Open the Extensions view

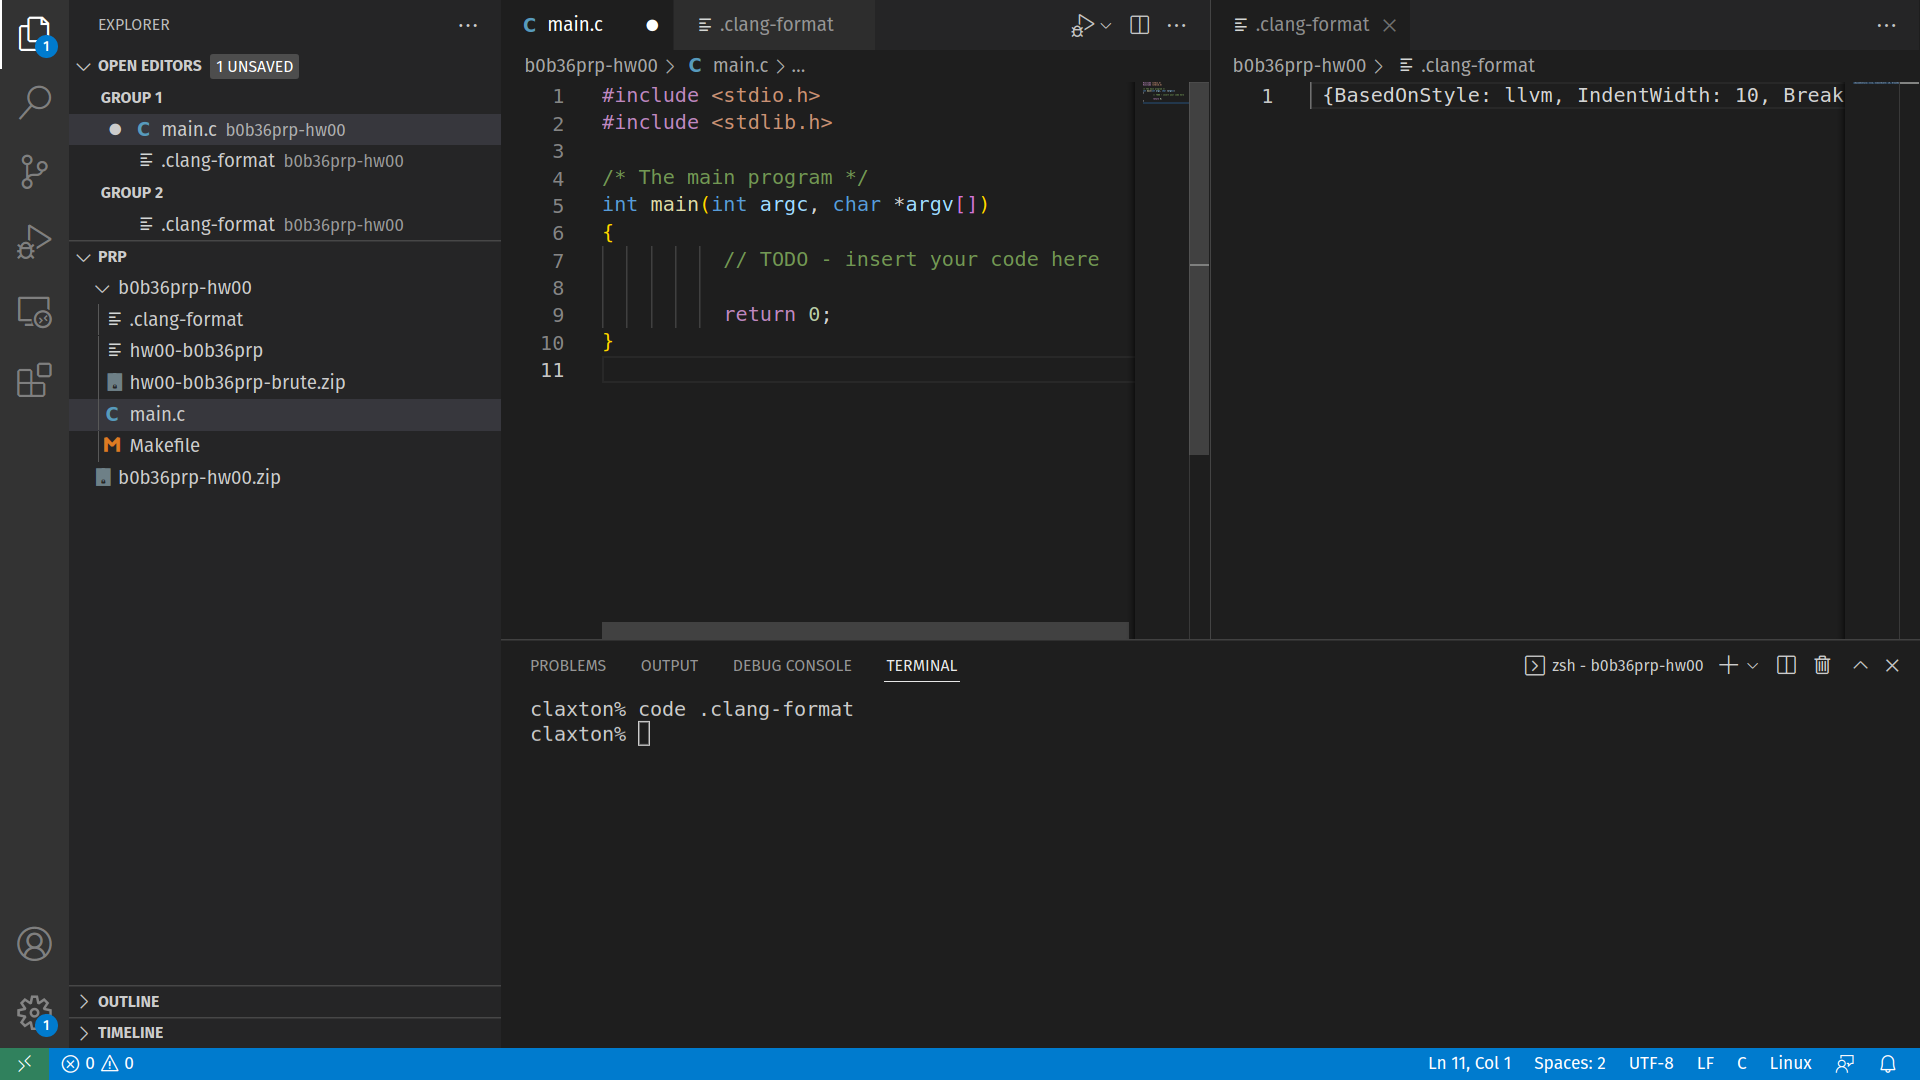coord(34,381)
